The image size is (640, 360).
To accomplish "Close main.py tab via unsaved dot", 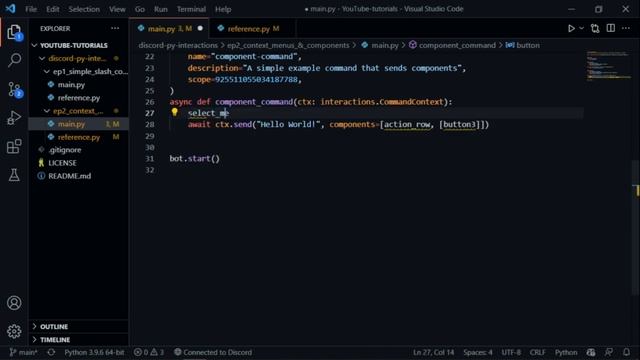I will click(200, 29).
